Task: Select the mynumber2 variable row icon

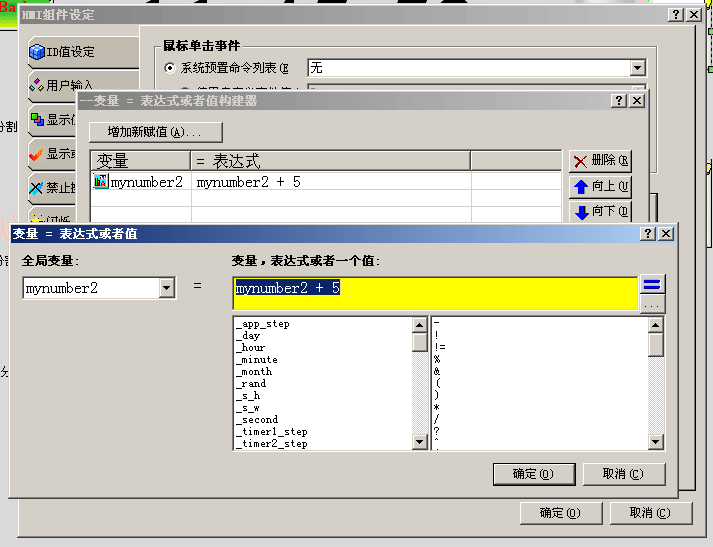Action: click(101, 182)
